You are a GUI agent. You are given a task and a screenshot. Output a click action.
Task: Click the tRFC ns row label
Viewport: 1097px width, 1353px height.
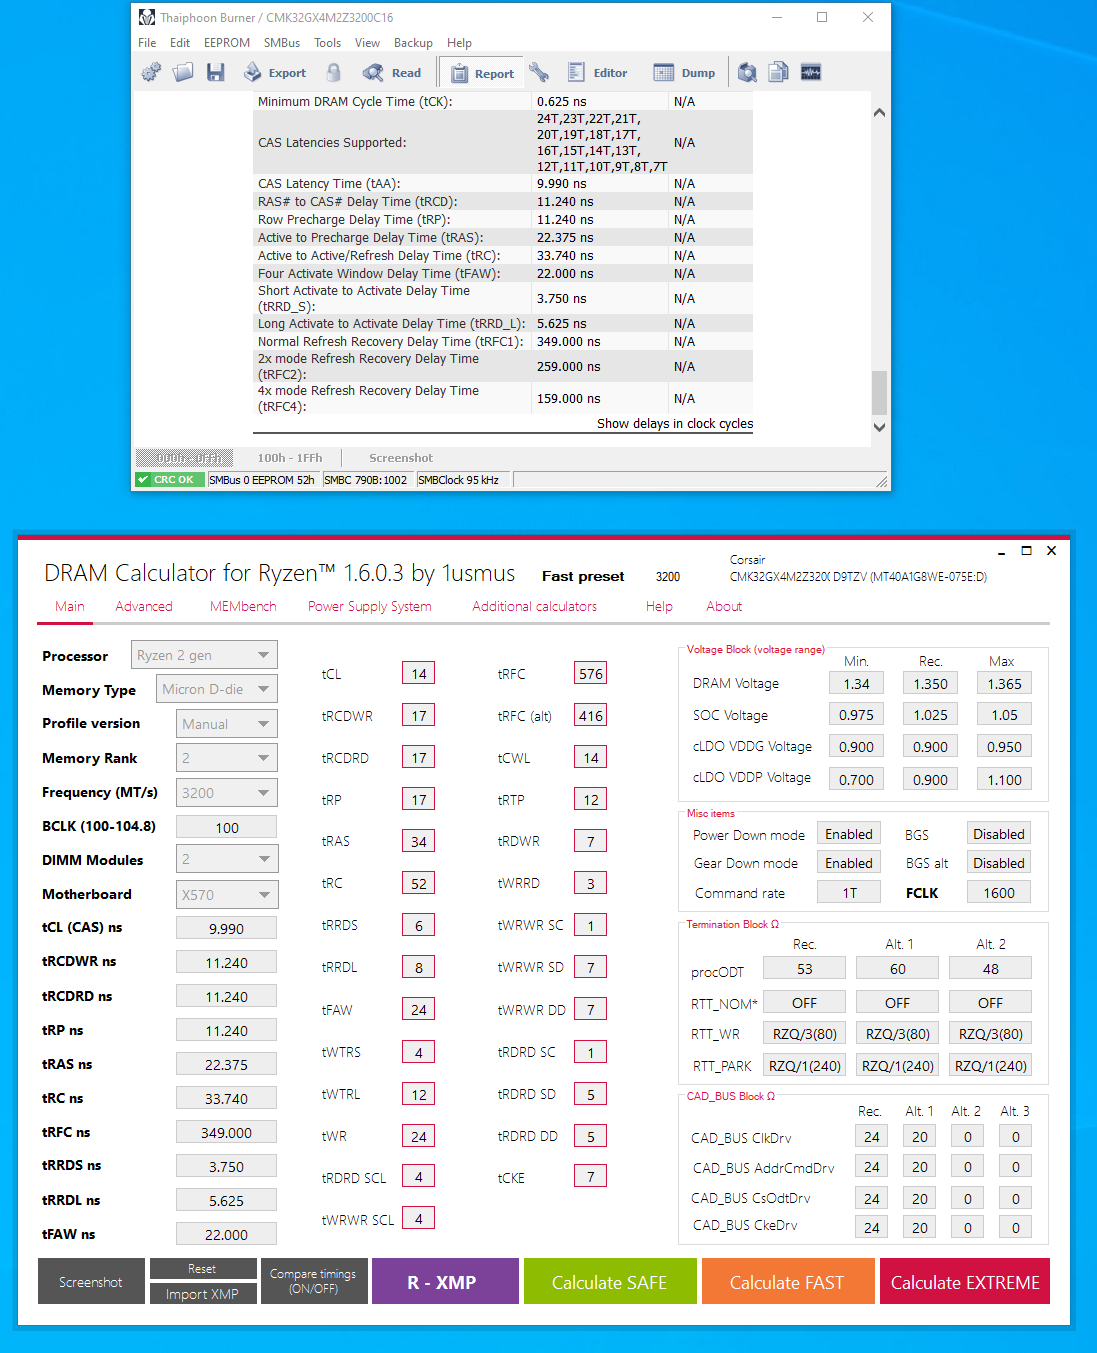pyautogui.click(x=66, y=1132)
